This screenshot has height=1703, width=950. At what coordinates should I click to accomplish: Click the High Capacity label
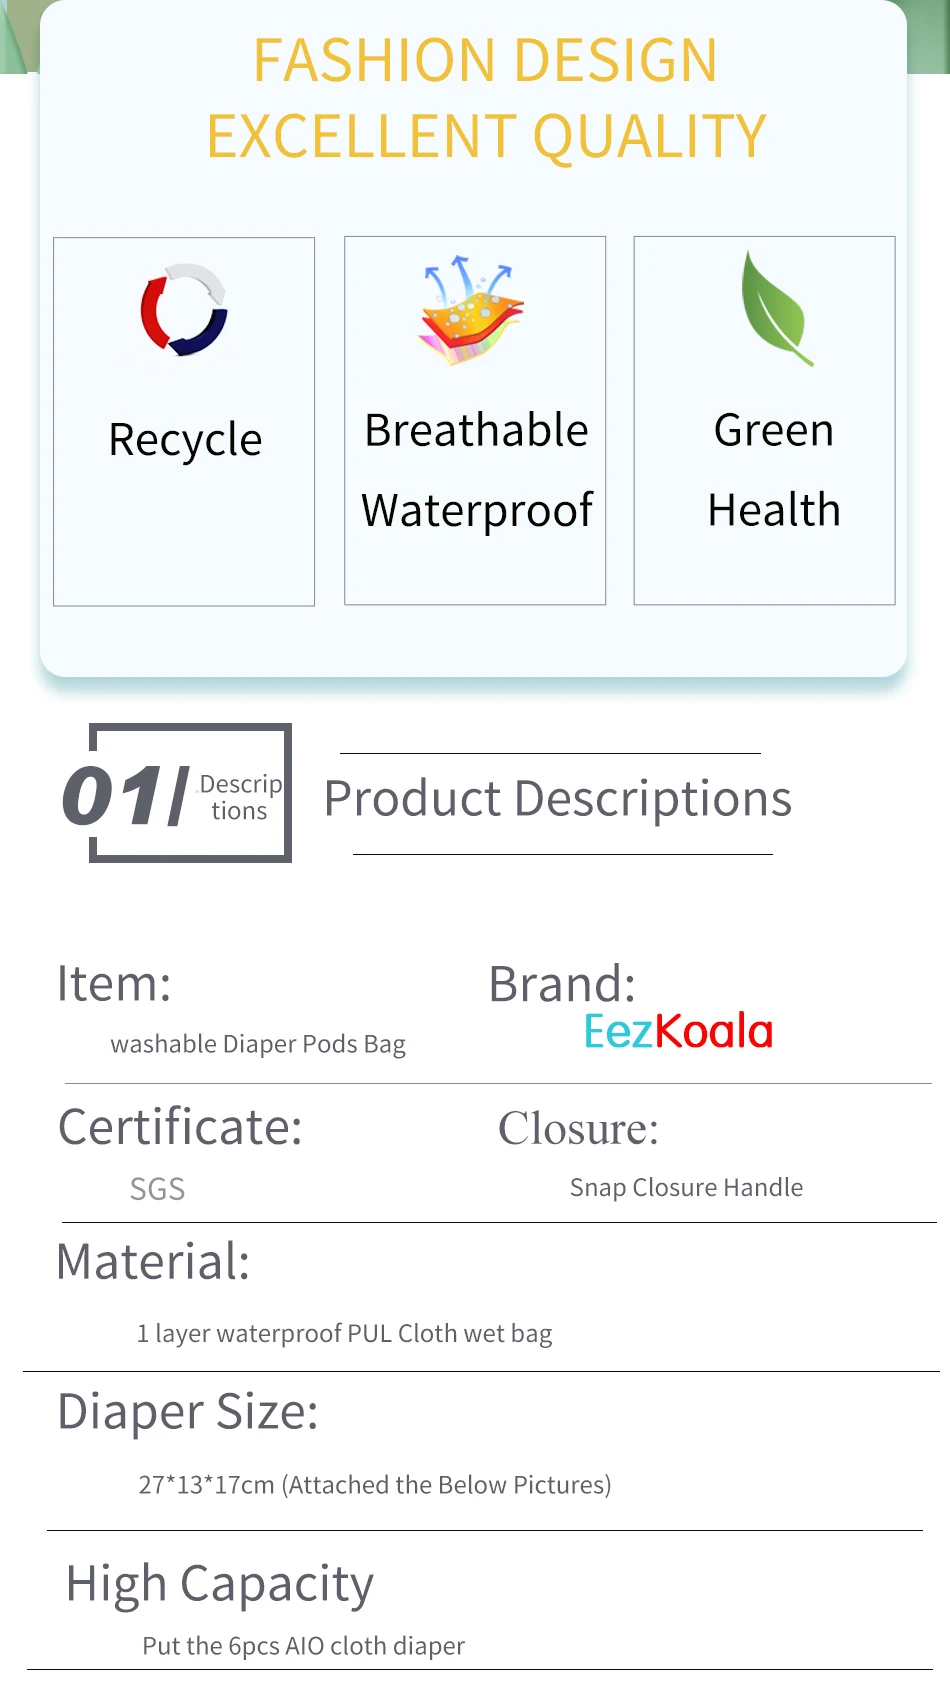click(220, 1585)
